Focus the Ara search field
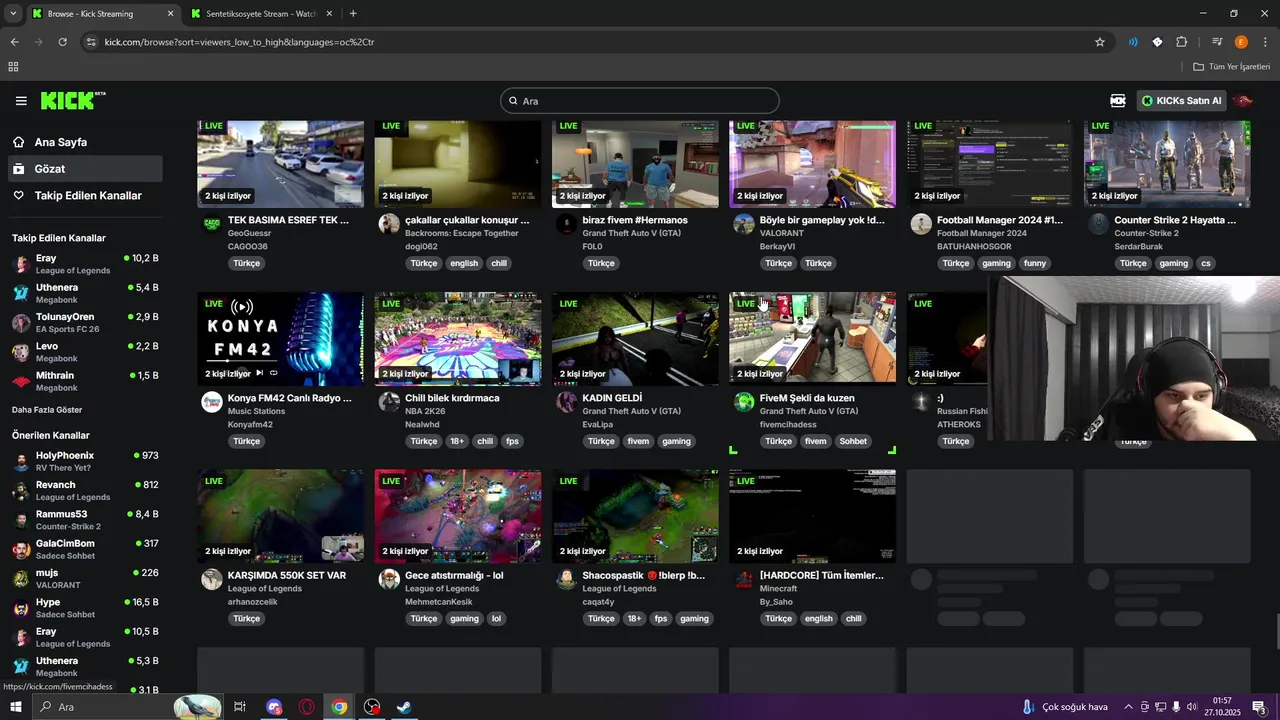Image resolution: width=1280 pixels, height=720 pixels. (x=640, y=101)
